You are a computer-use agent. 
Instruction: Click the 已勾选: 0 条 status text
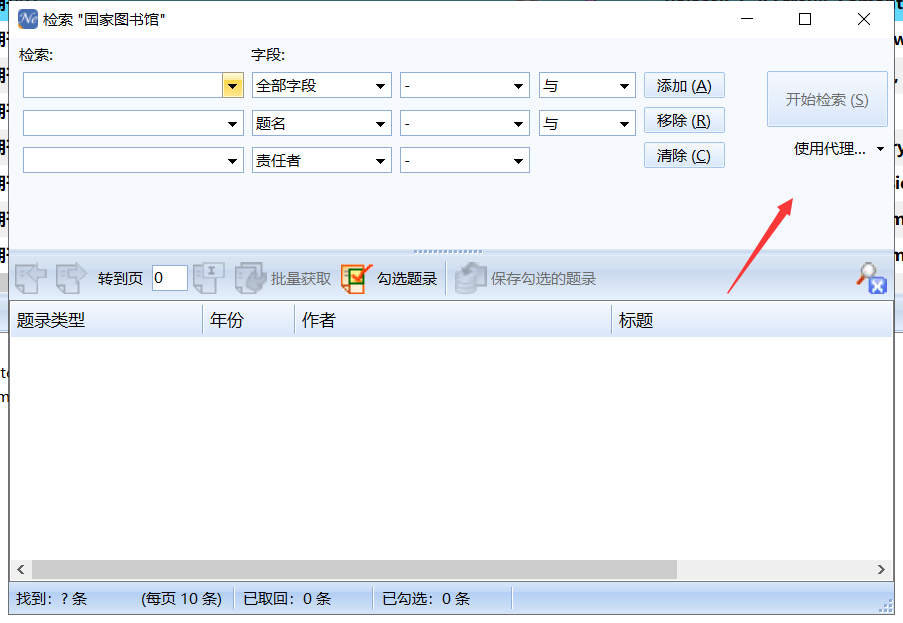click(x=426, y=599)
